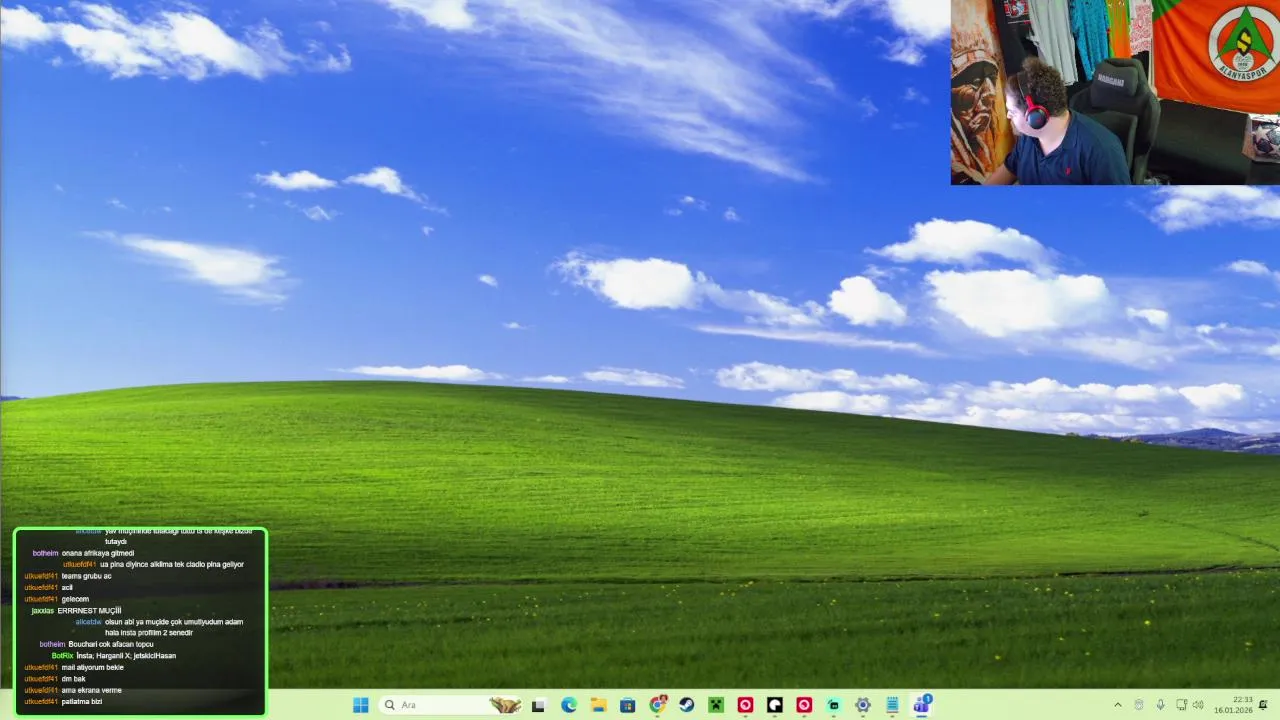Open Google Chrome from the taskbar
The height and width of the screenshot is (720, 1280).
point(657,705)
